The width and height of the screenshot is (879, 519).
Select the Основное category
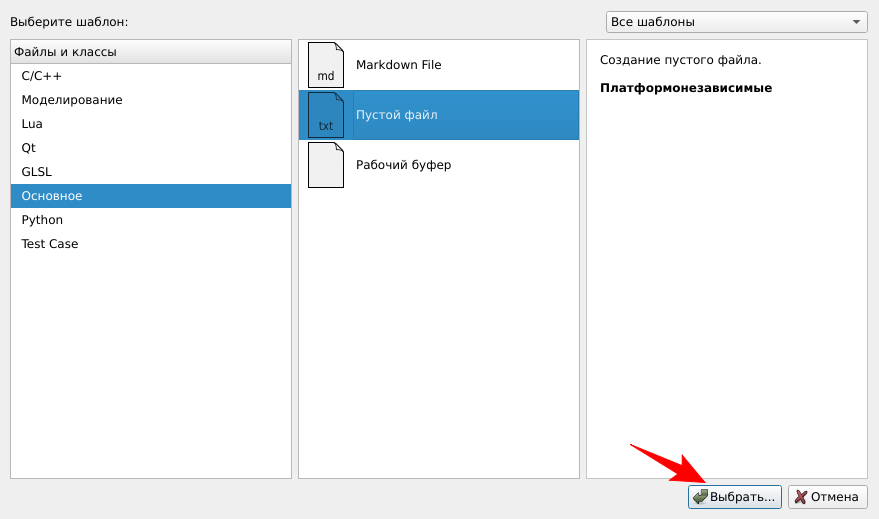pyautogui.click(x=52, y=196)
